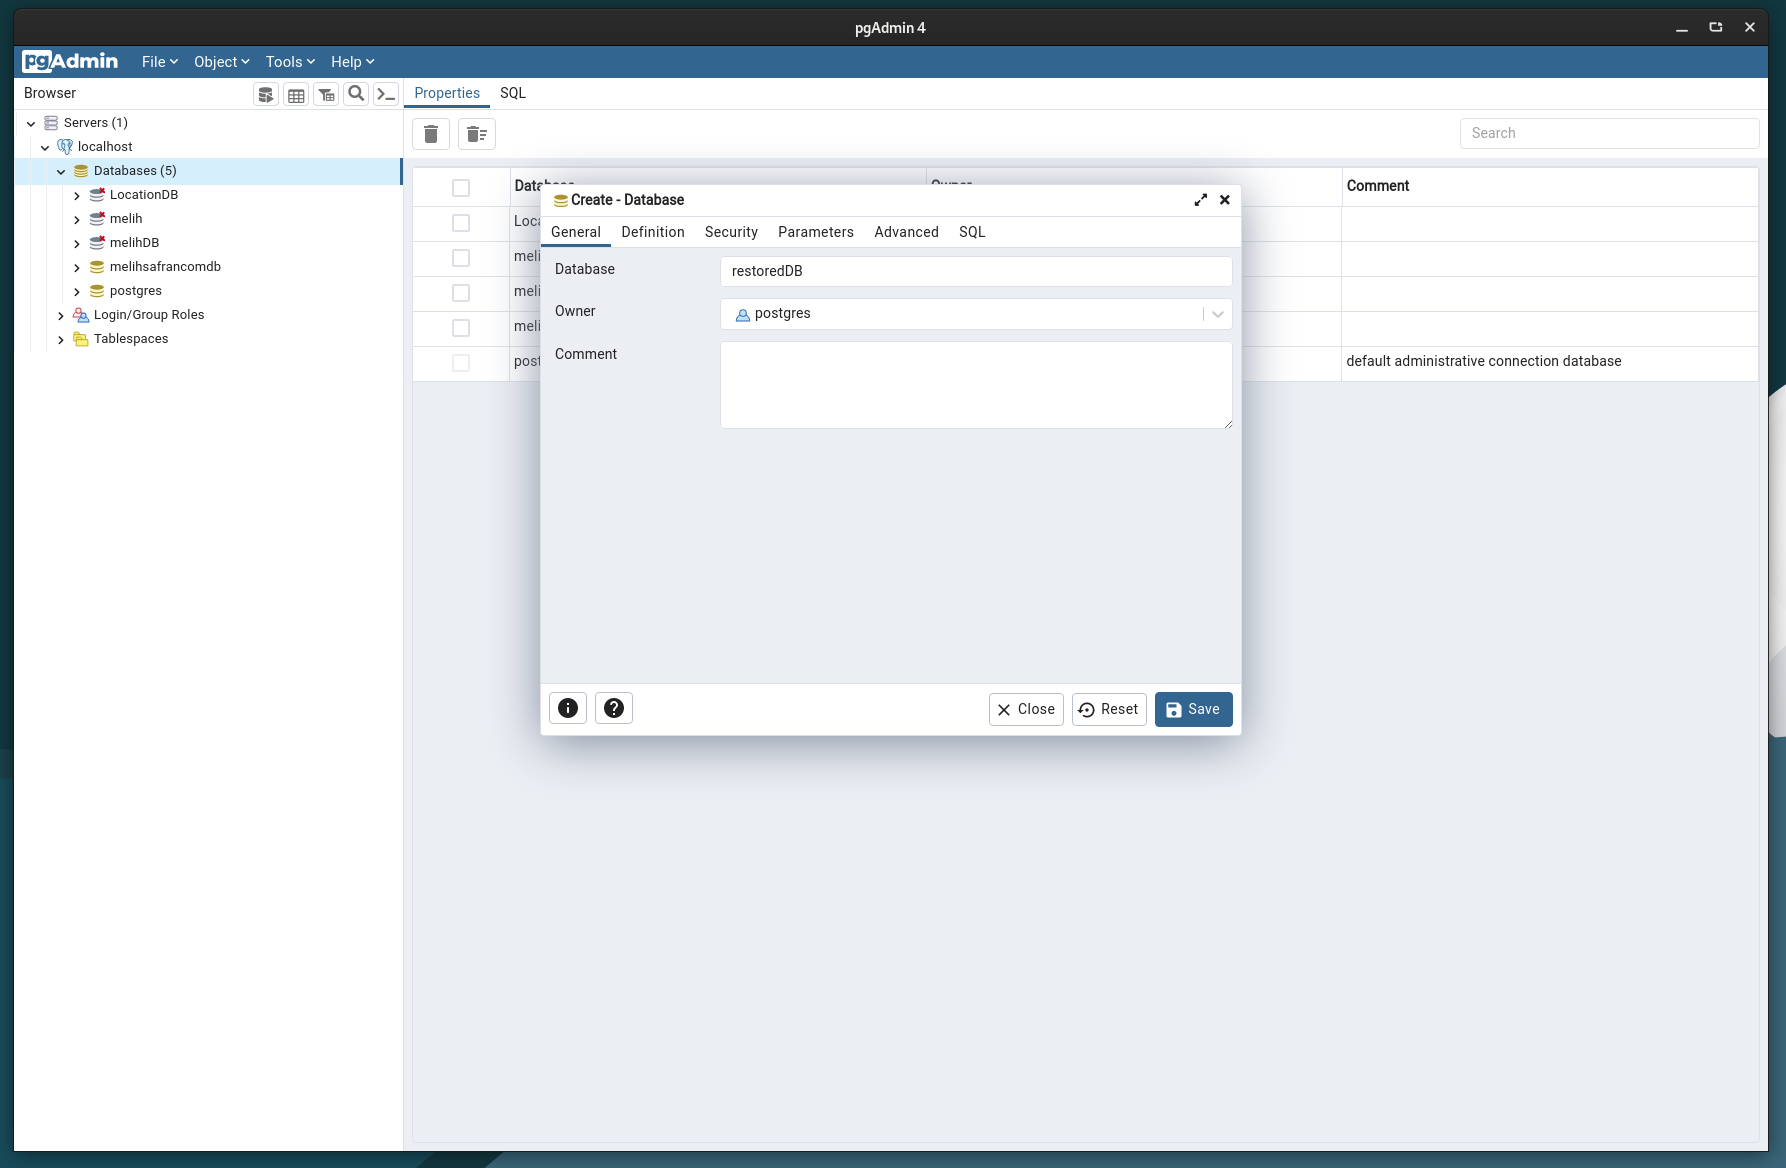Click the Create Database title icon
Screen dimensions: 1786x1168
pyautogui.click(x=561, y=200)
